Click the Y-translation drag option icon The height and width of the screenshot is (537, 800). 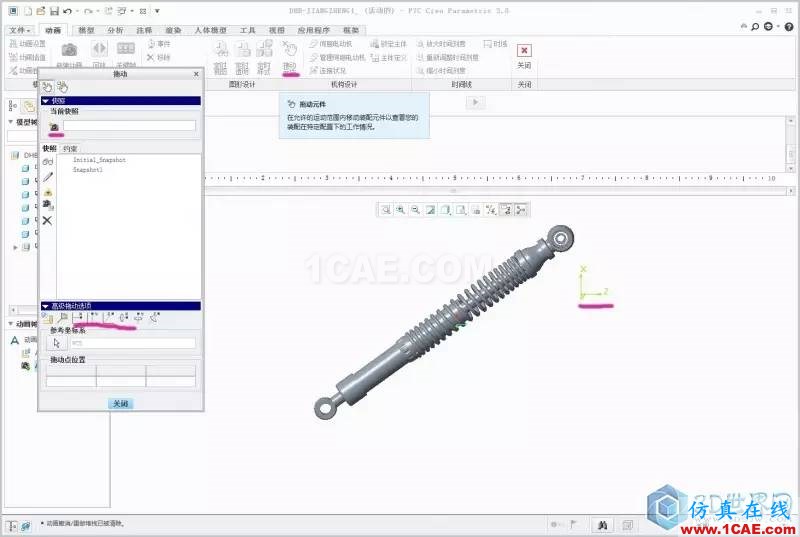click(x=93, y=318)
